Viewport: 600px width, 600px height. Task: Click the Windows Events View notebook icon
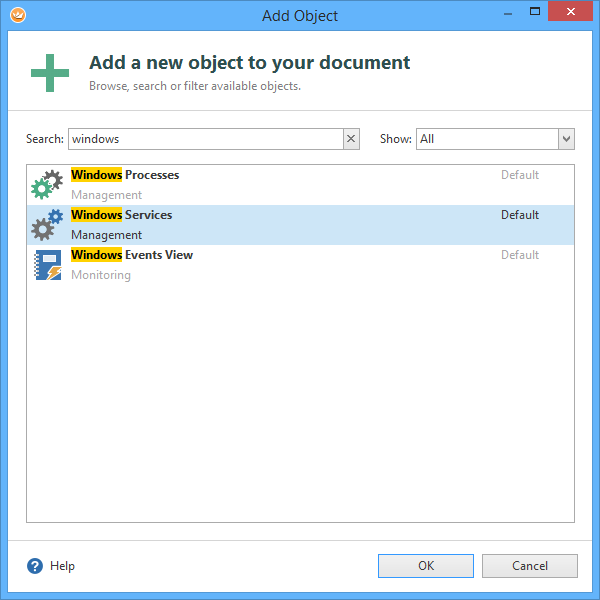point(47,265)
